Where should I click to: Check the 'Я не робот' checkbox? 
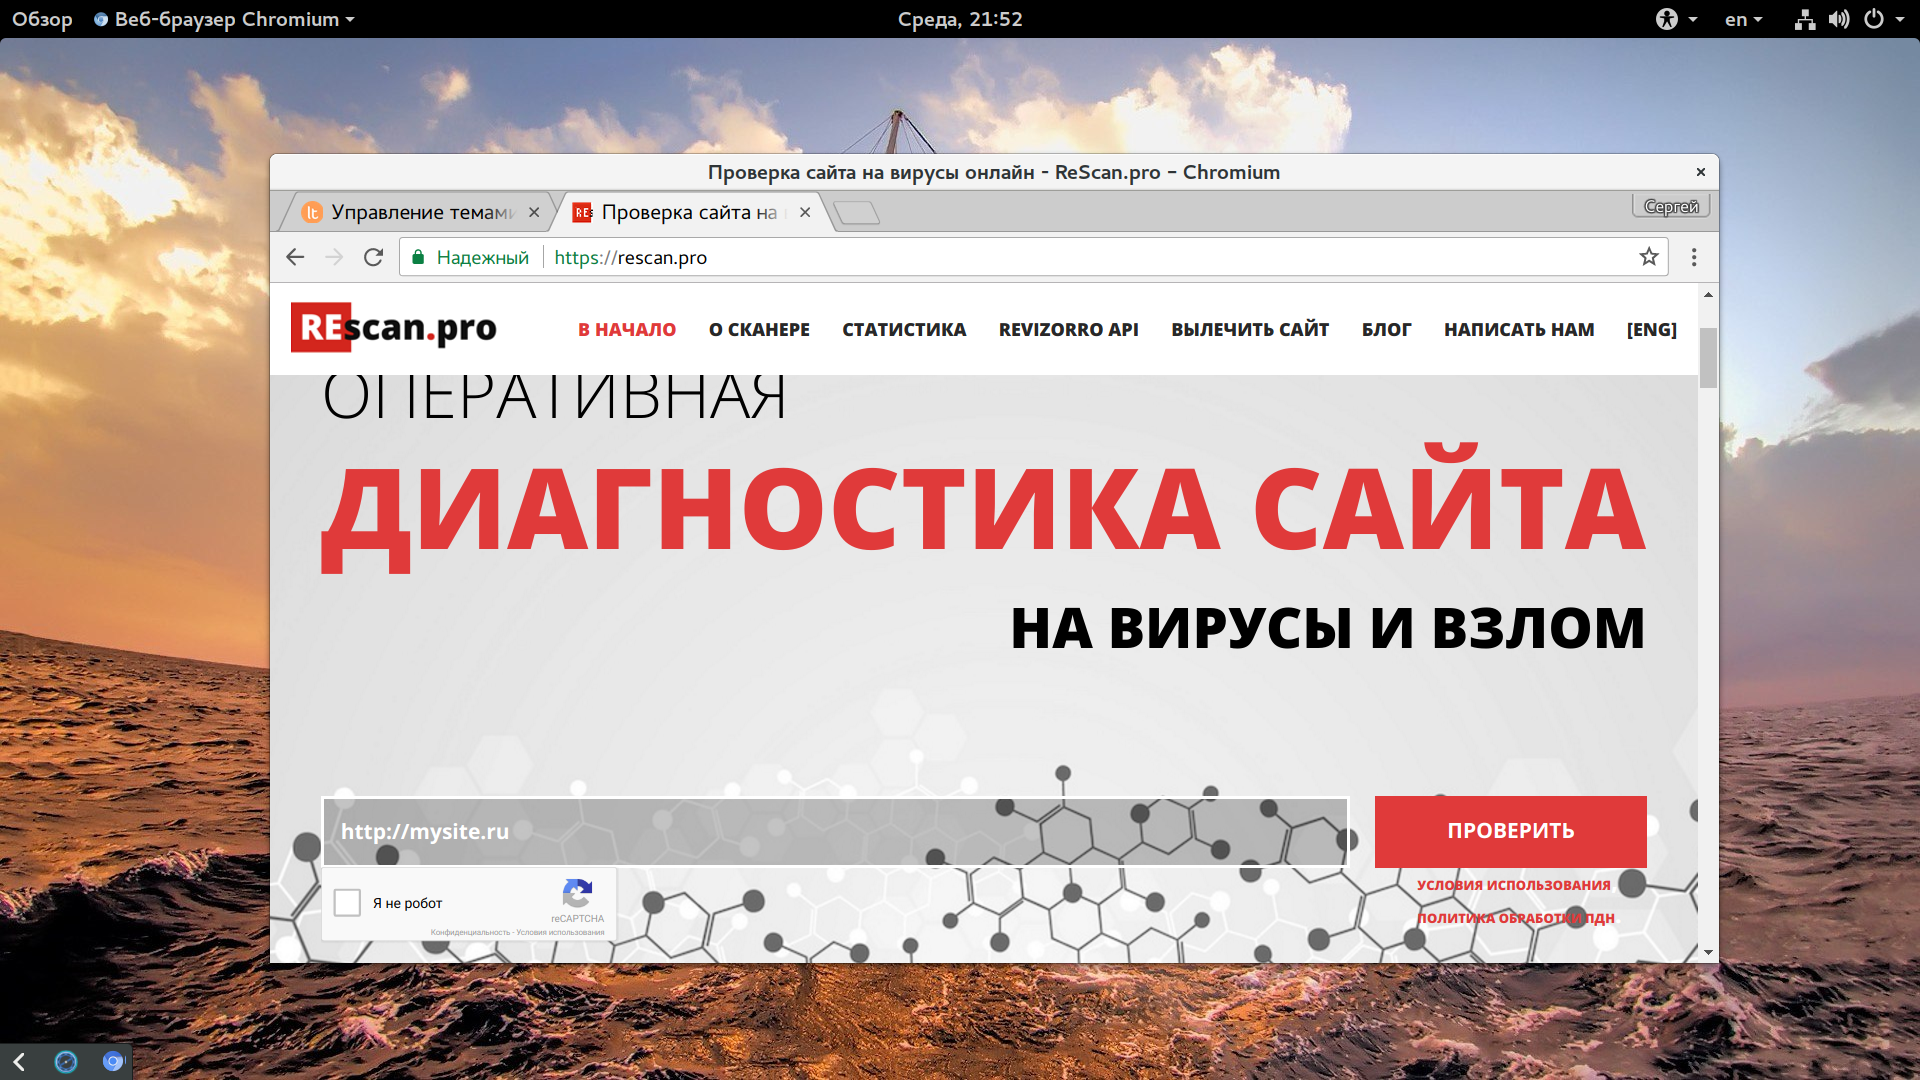point(347,903)
